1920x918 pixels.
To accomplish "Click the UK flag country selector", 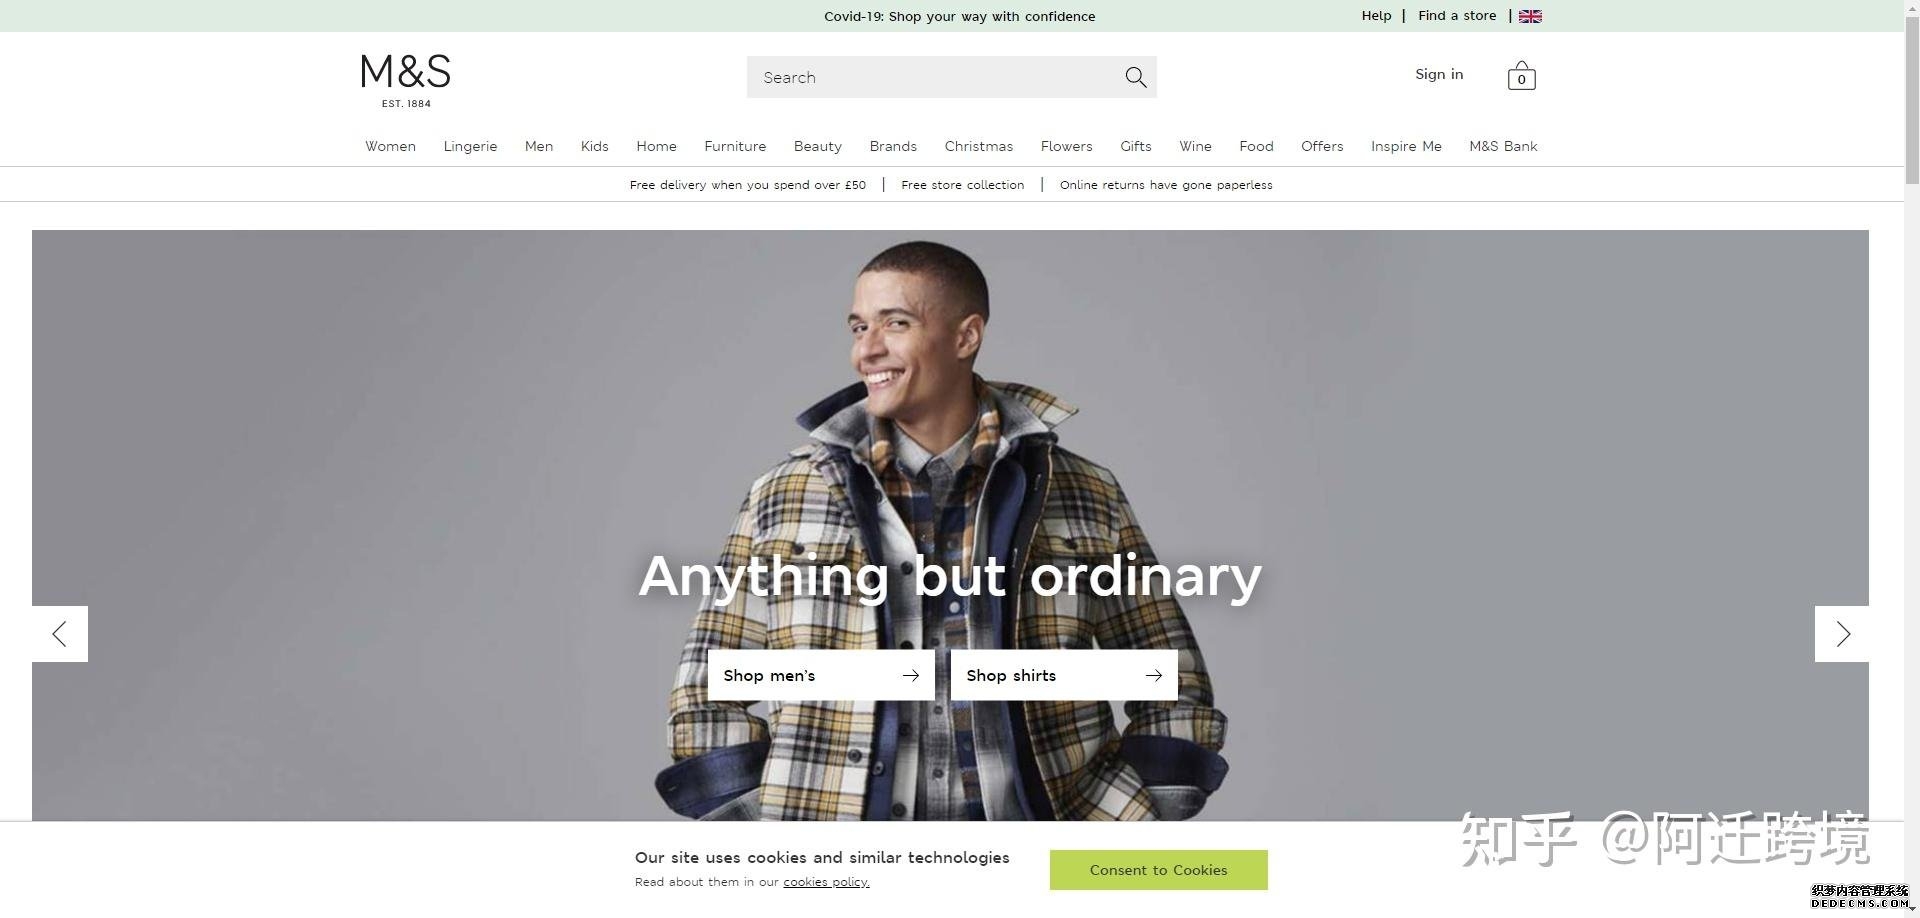I will 1530,16.
